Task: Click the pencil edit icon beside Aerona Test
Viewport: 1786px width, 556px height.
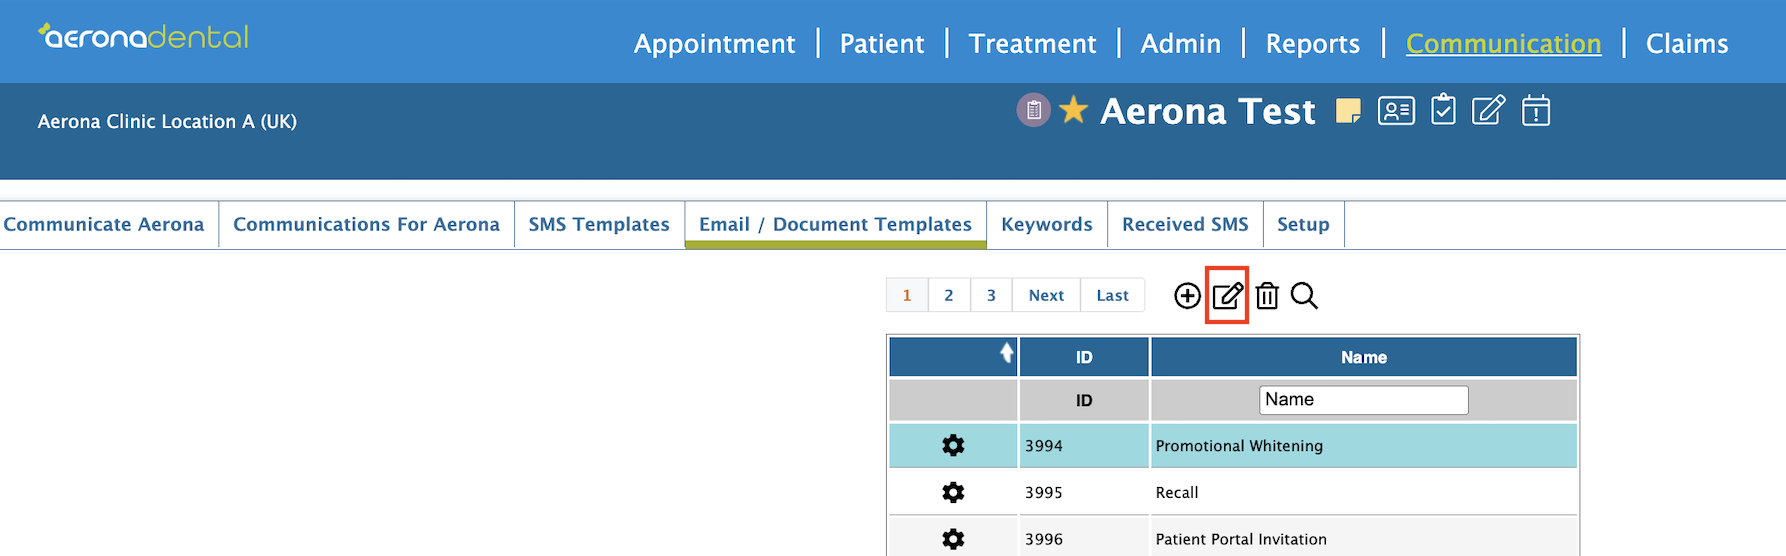Action: [x=1488, y=110]
